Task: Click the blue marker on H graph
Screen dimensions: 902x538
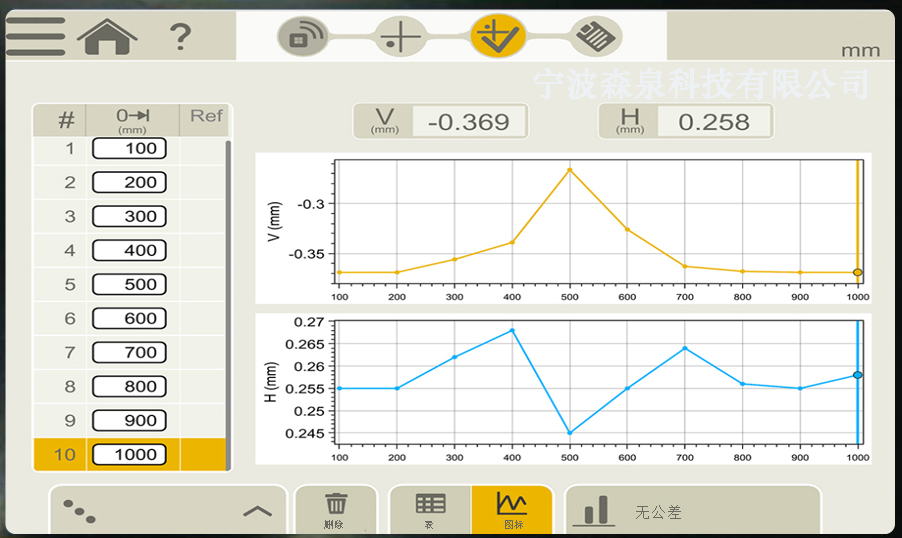Action: point(857,375)
